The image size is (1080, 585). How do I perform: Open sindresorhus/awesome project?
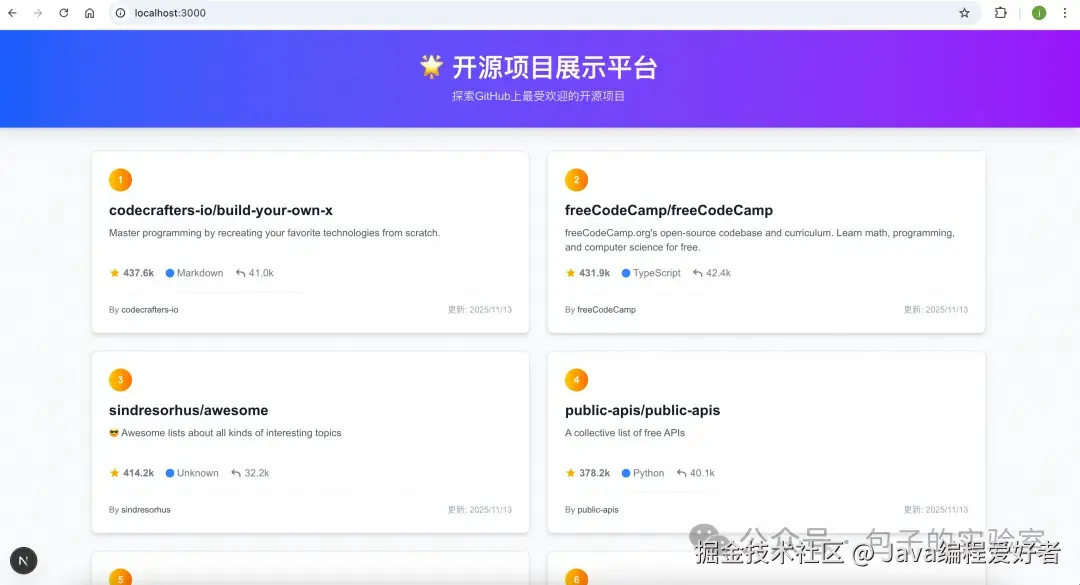click(188, 410)
